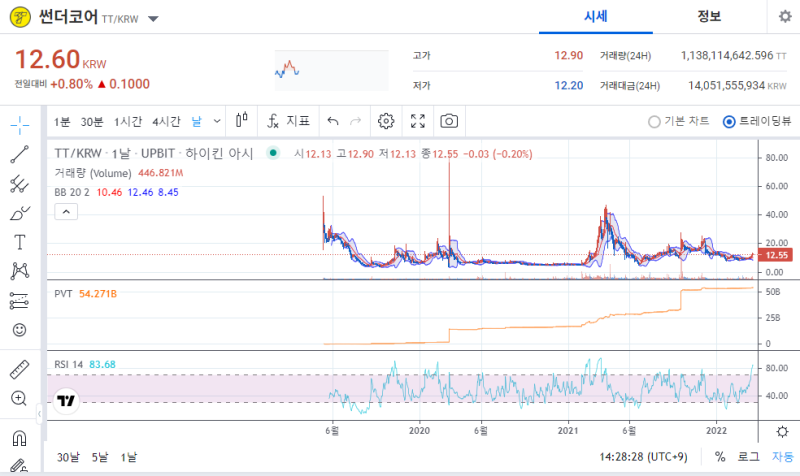Viewport: 800px width, 476px height.
Task: Click the 12.90 high price value
Action: click(568, 55)
